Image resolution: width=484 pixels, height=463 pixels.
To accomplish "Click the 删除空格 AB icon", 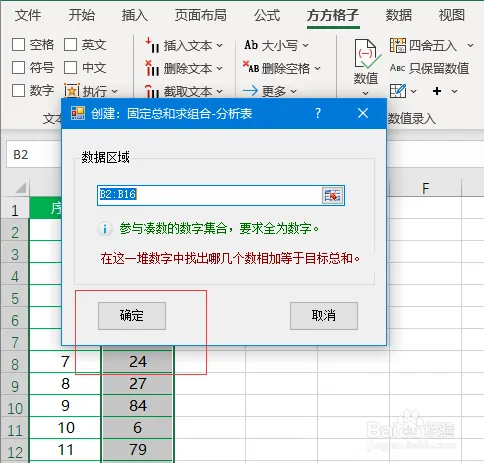I will [x=251, y=67].
